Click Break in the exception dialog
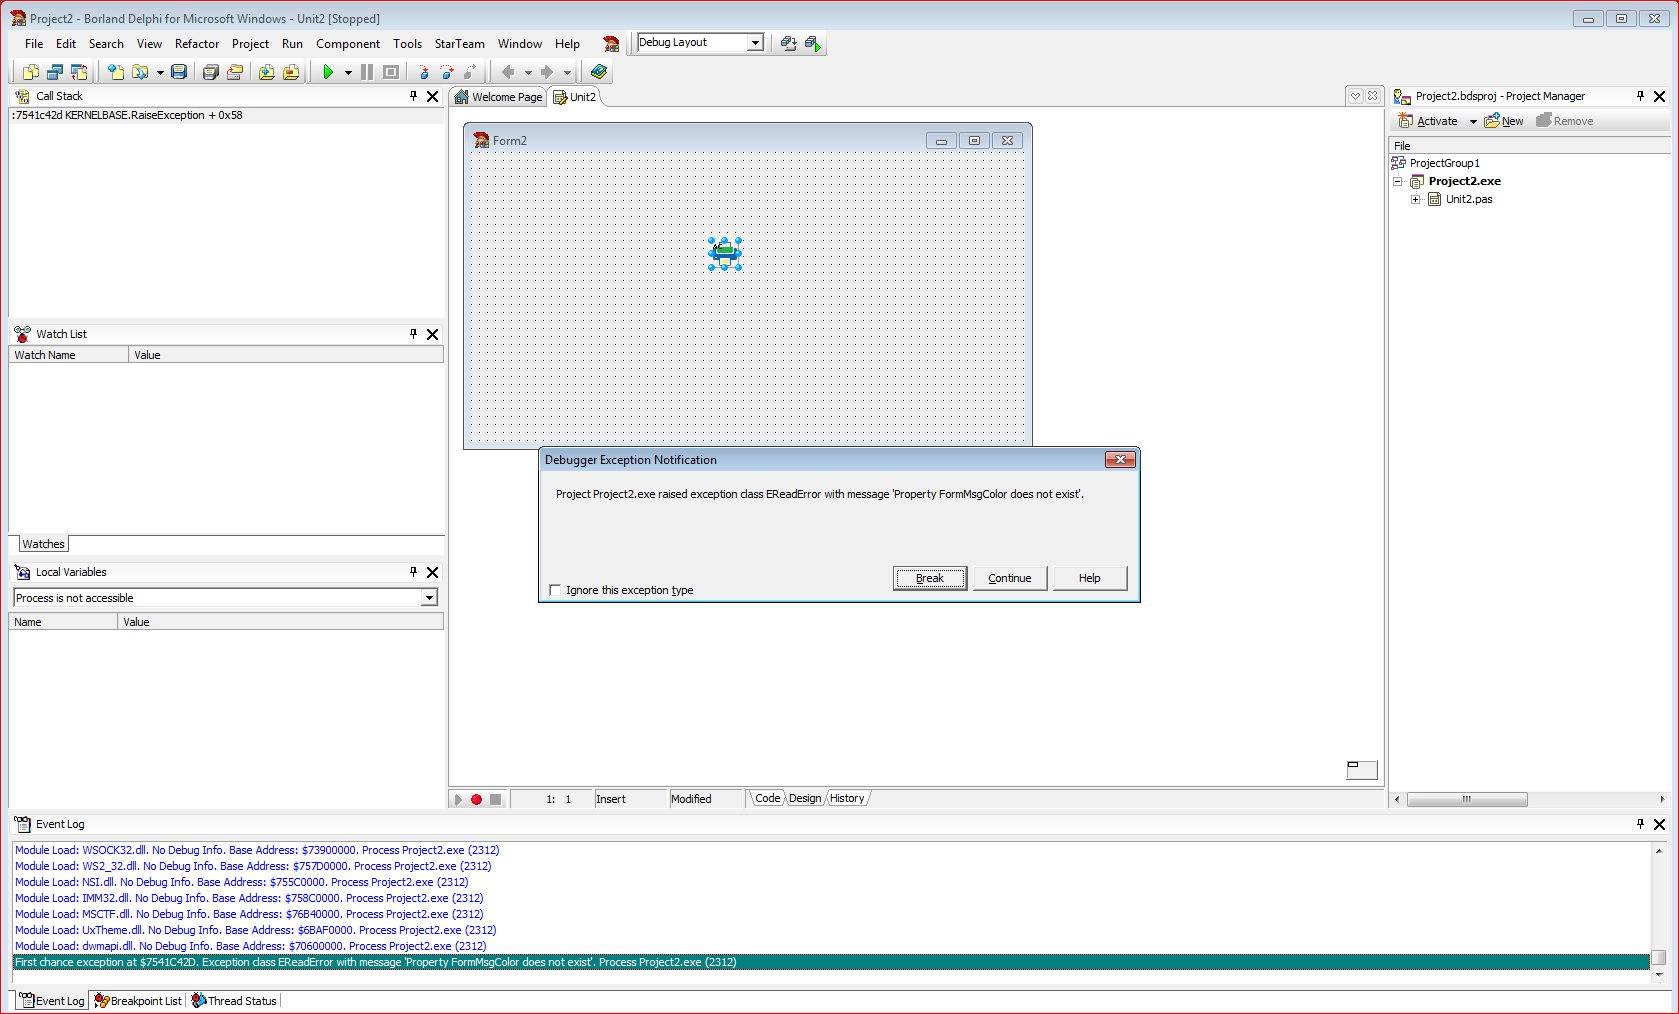Image resolution: width=1679 pixels, height=1014 pixels. tap(930, 578)
